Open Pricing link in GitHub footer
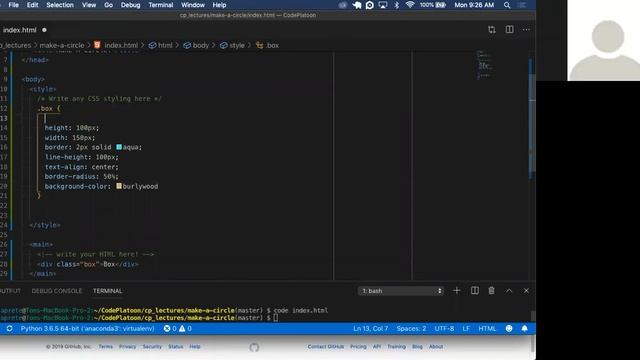The image size is (640, 360). [x=358, y=347]
